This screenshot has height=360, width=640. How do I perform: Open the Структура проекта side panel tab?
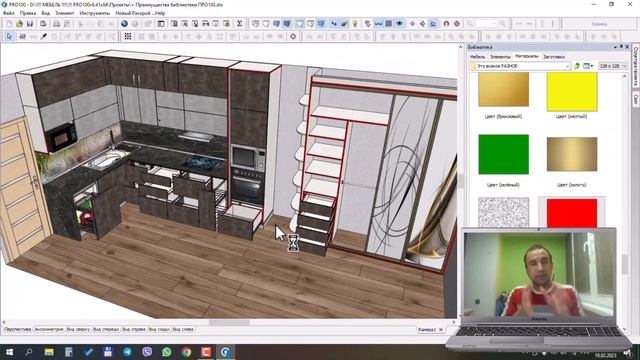coord(636,66)
